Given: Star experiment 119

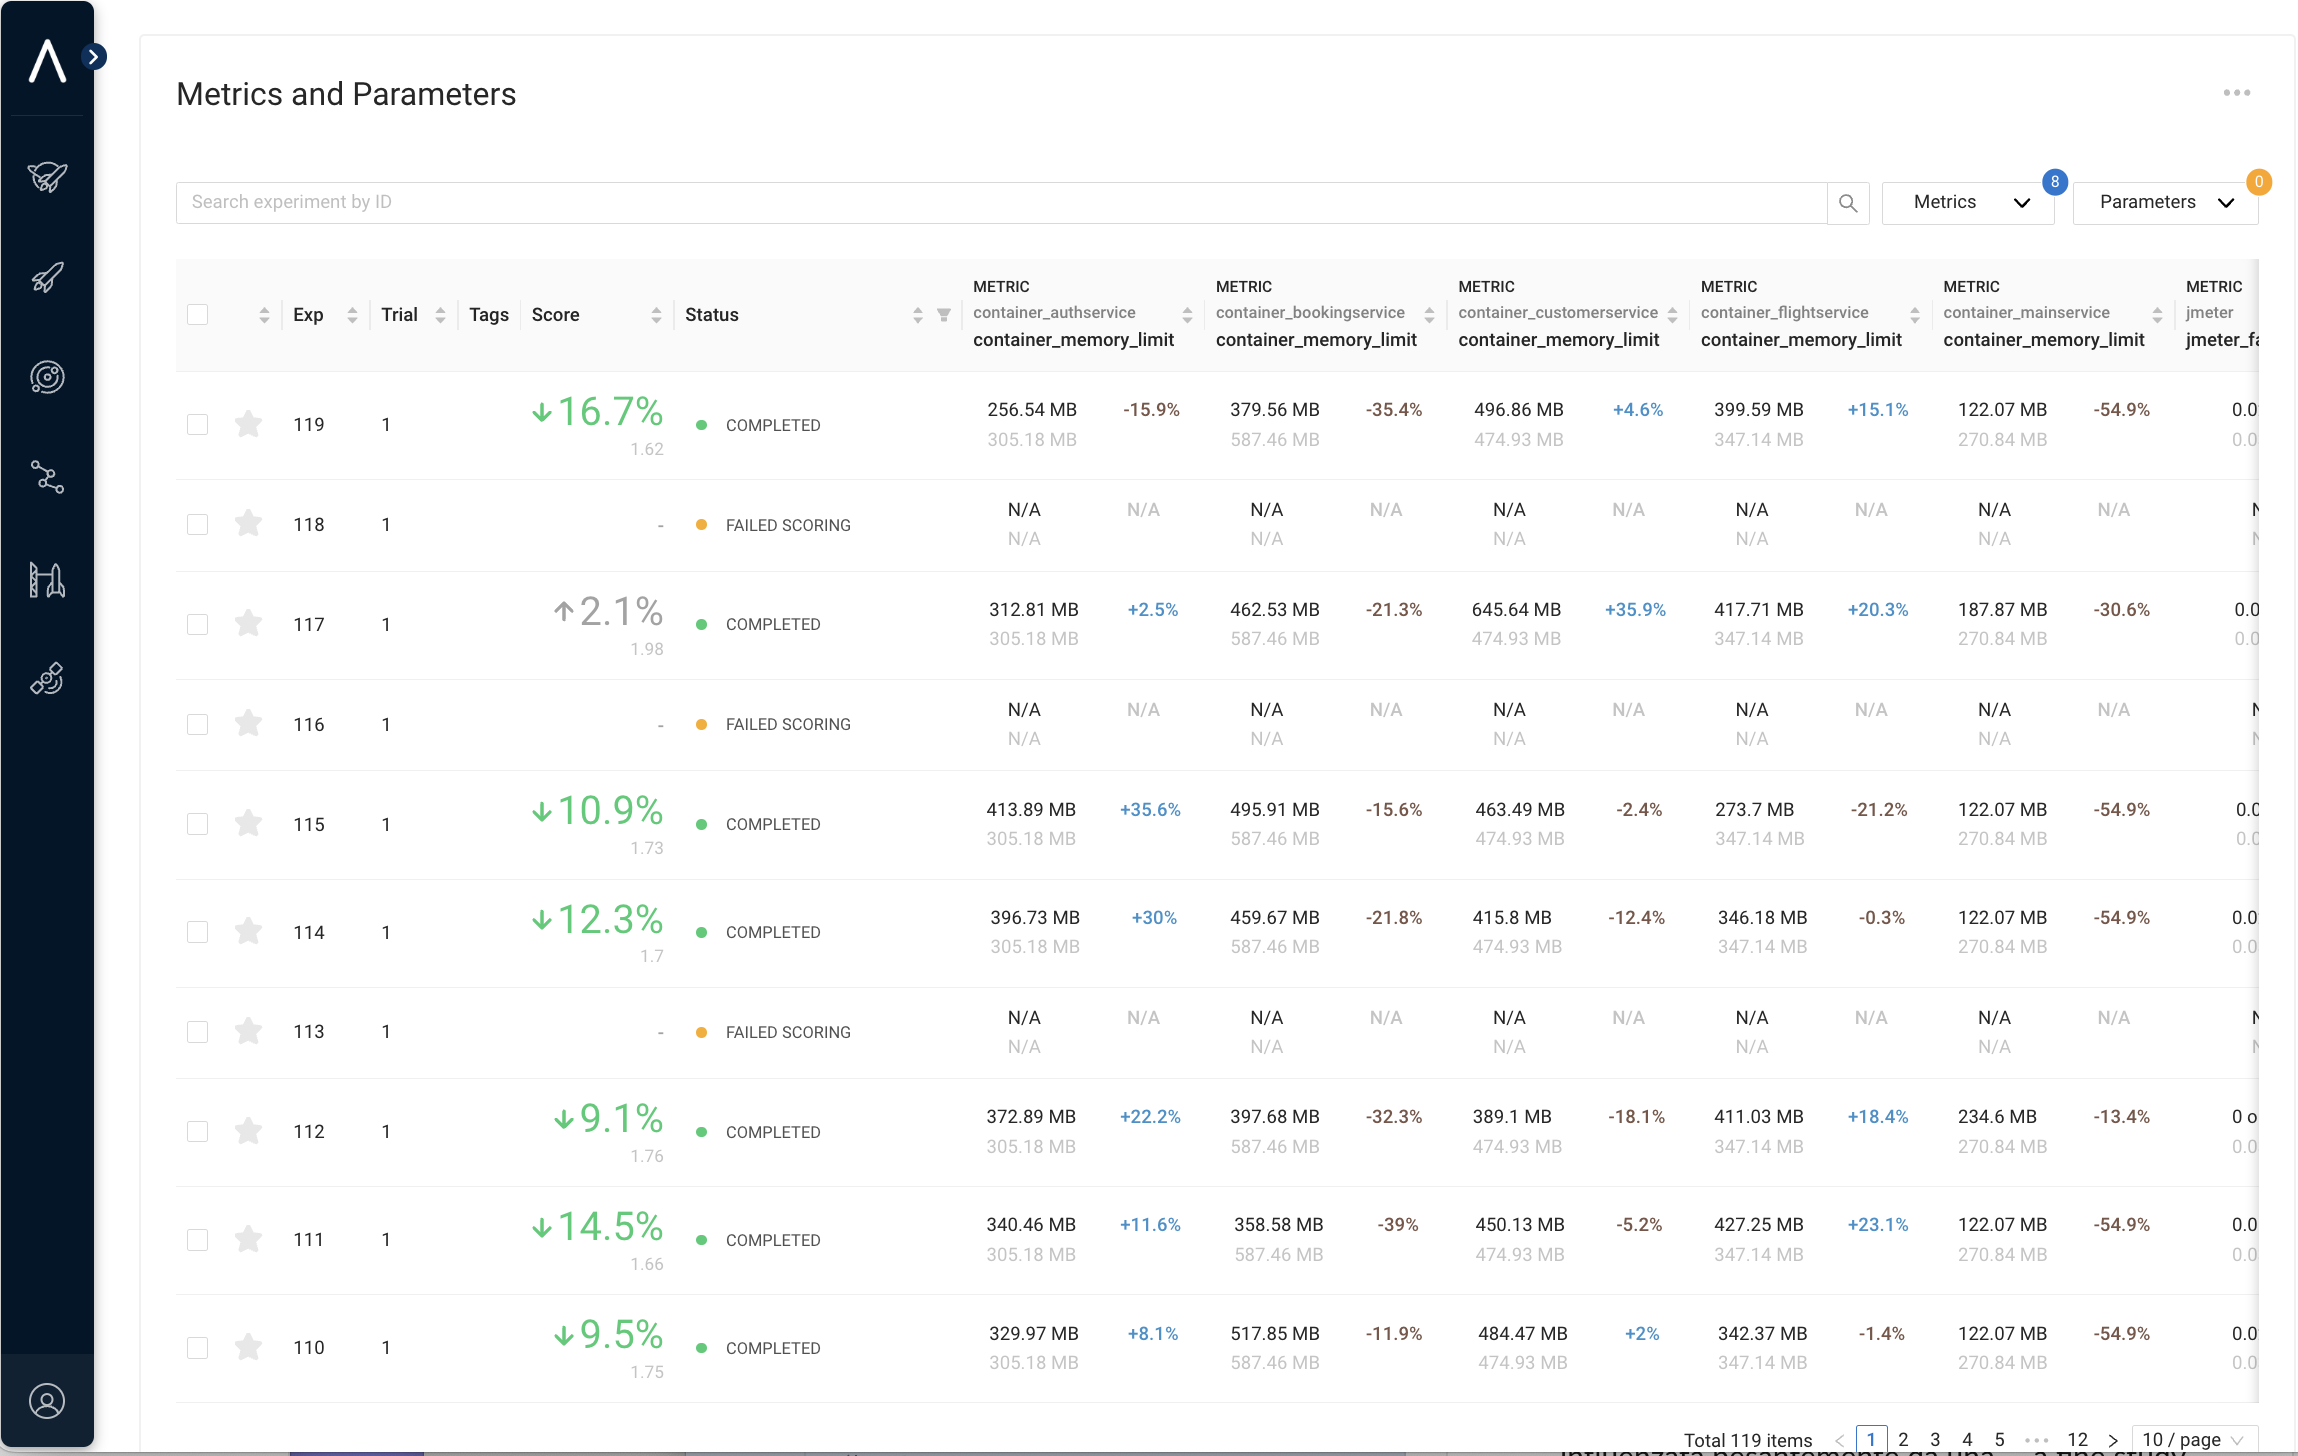Looking at the screenshot, I should [x=248, y=424].
